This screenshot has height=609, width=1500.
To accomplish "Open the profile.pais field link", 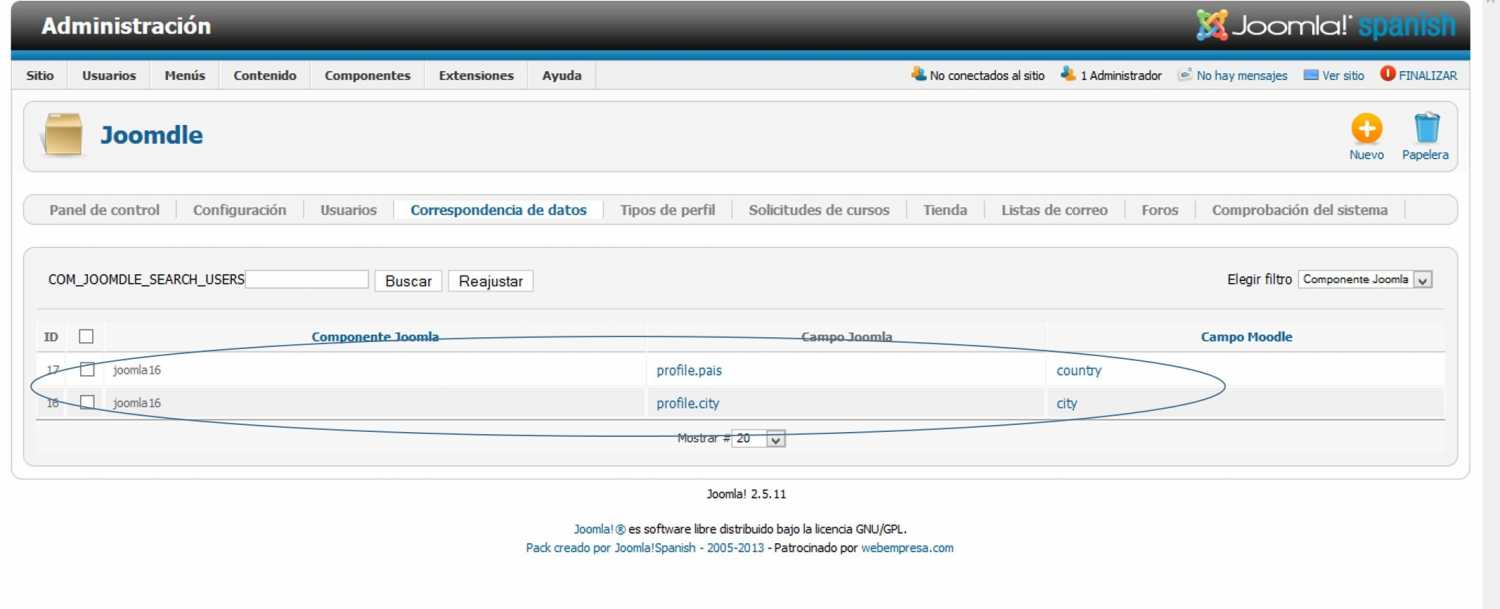I will (x=689, y=370).
